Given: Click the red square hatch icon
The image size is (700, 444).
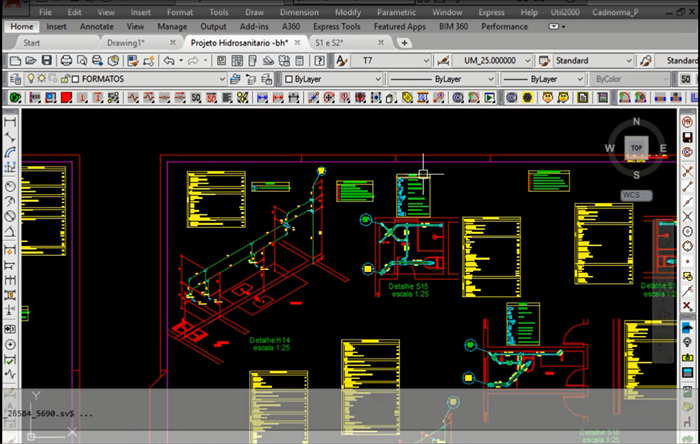Looking at the screenshot, I should 67,97.
